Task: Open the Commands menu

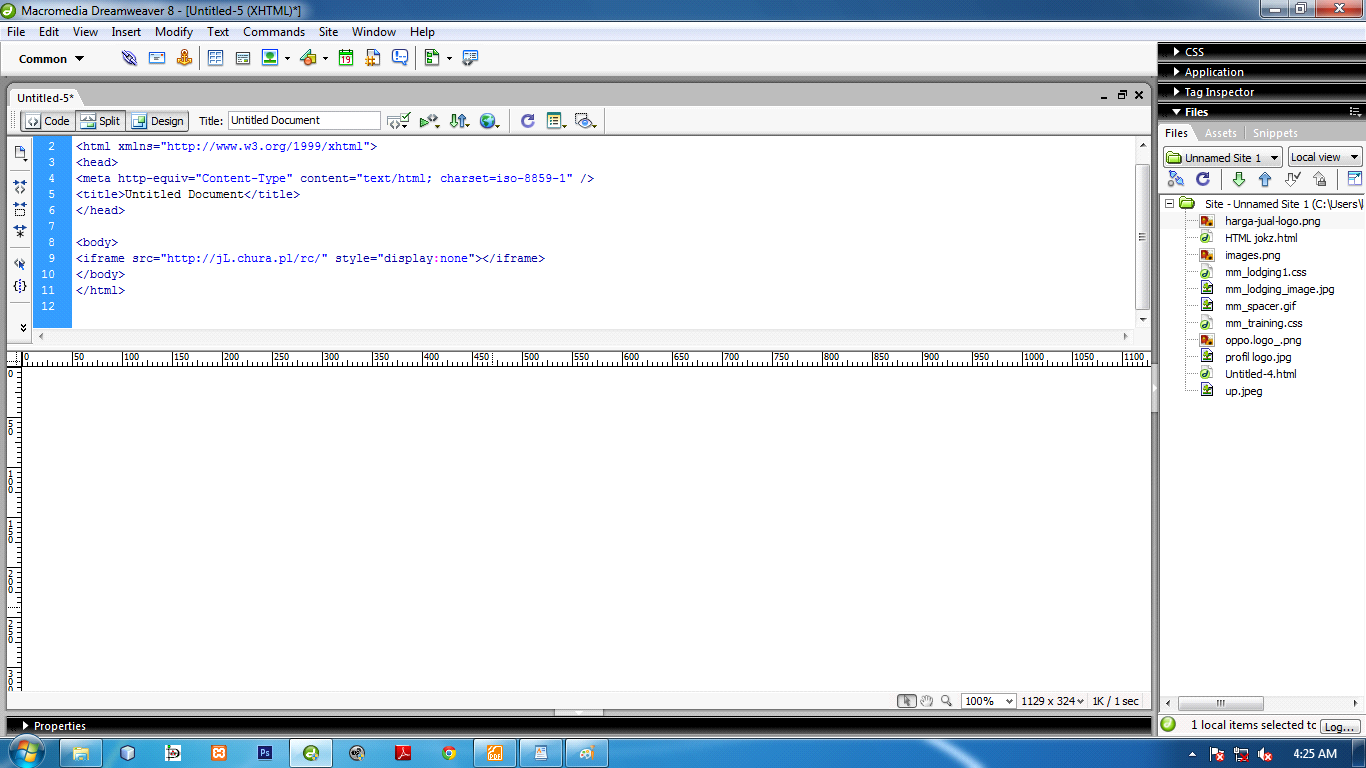Action: click(x=274, y=32)
